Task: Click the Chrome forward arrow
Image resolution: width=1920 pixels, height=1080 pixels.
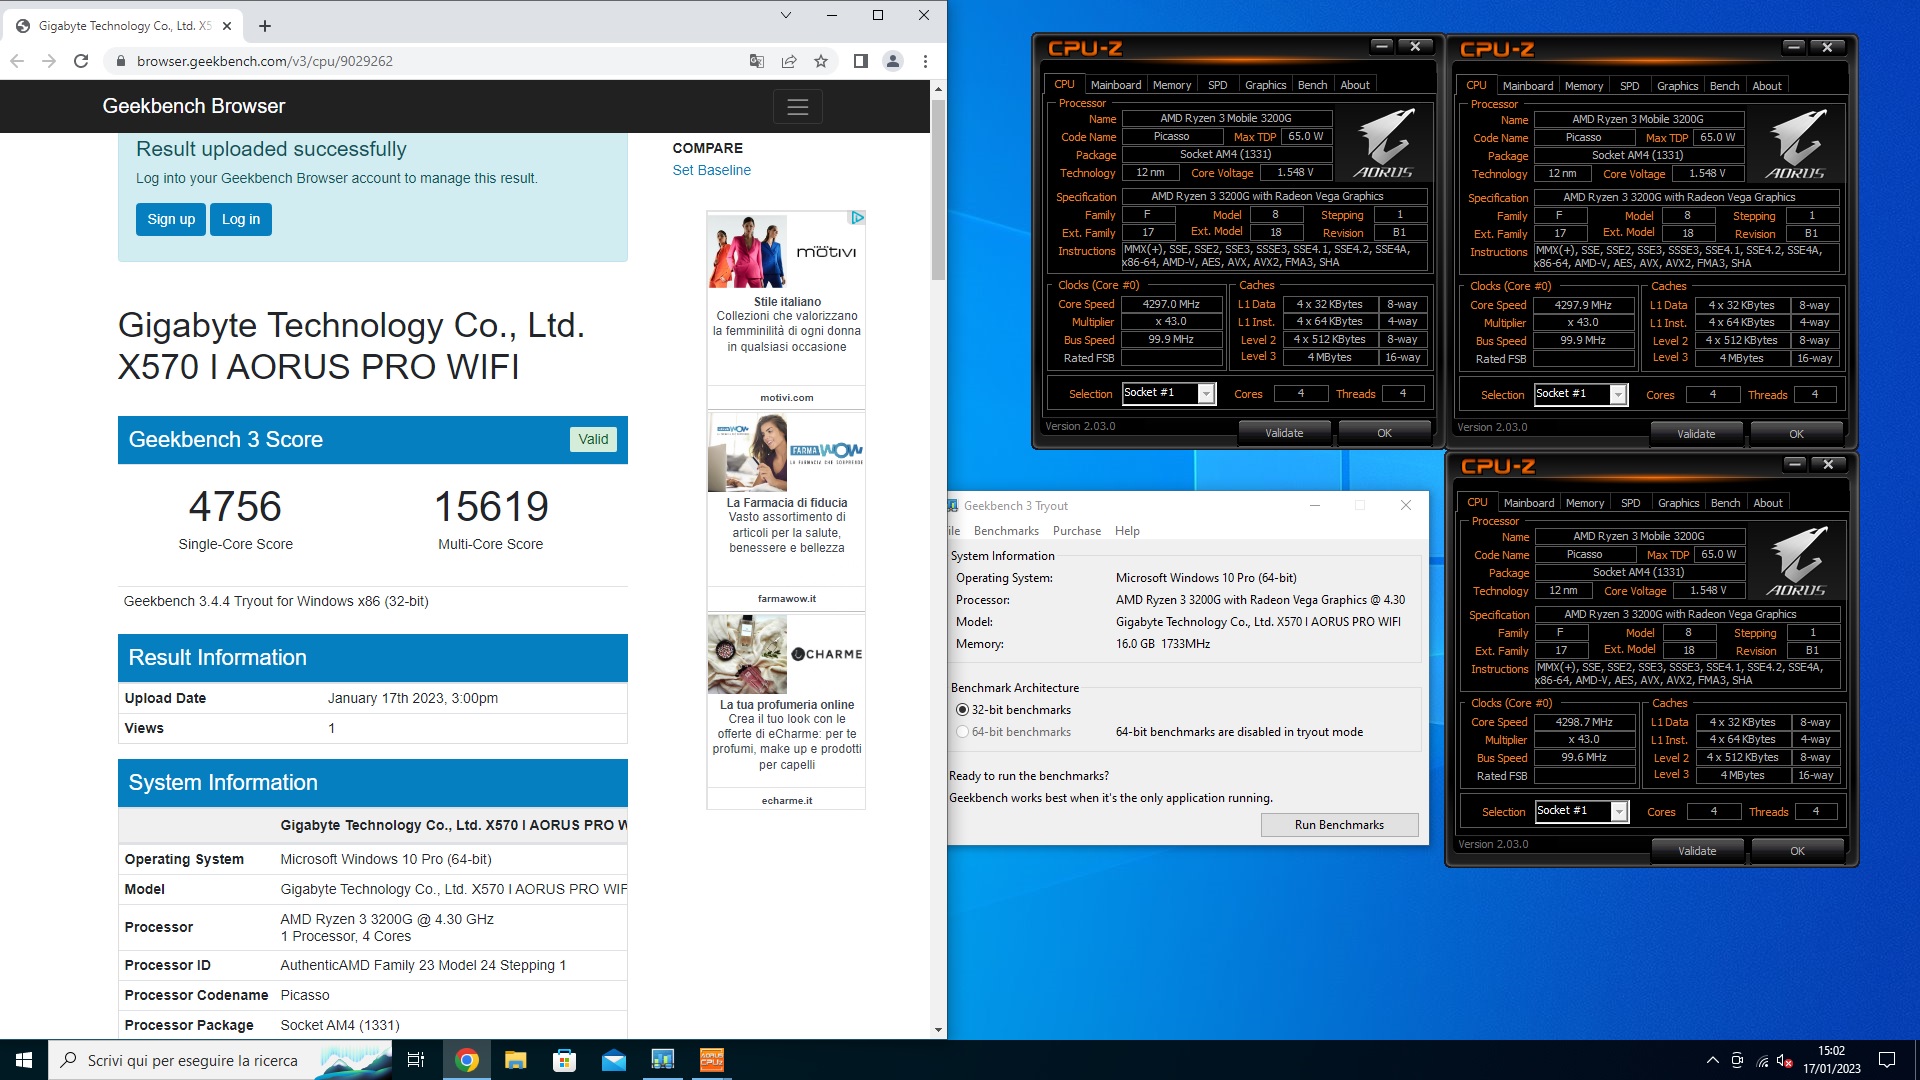Action: 49,61
